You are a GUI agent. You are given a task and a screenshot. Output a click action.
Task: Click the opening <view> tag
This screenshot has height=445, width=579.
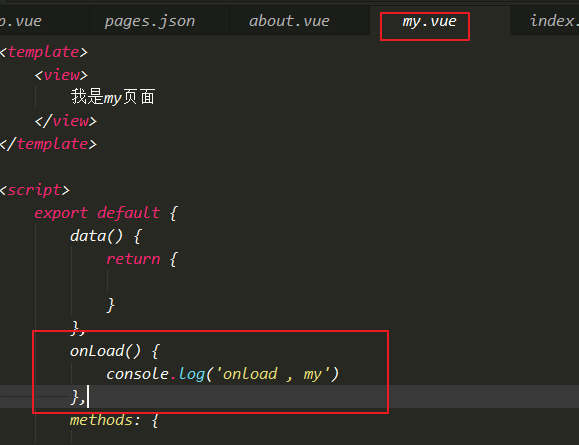coord(61,75)
